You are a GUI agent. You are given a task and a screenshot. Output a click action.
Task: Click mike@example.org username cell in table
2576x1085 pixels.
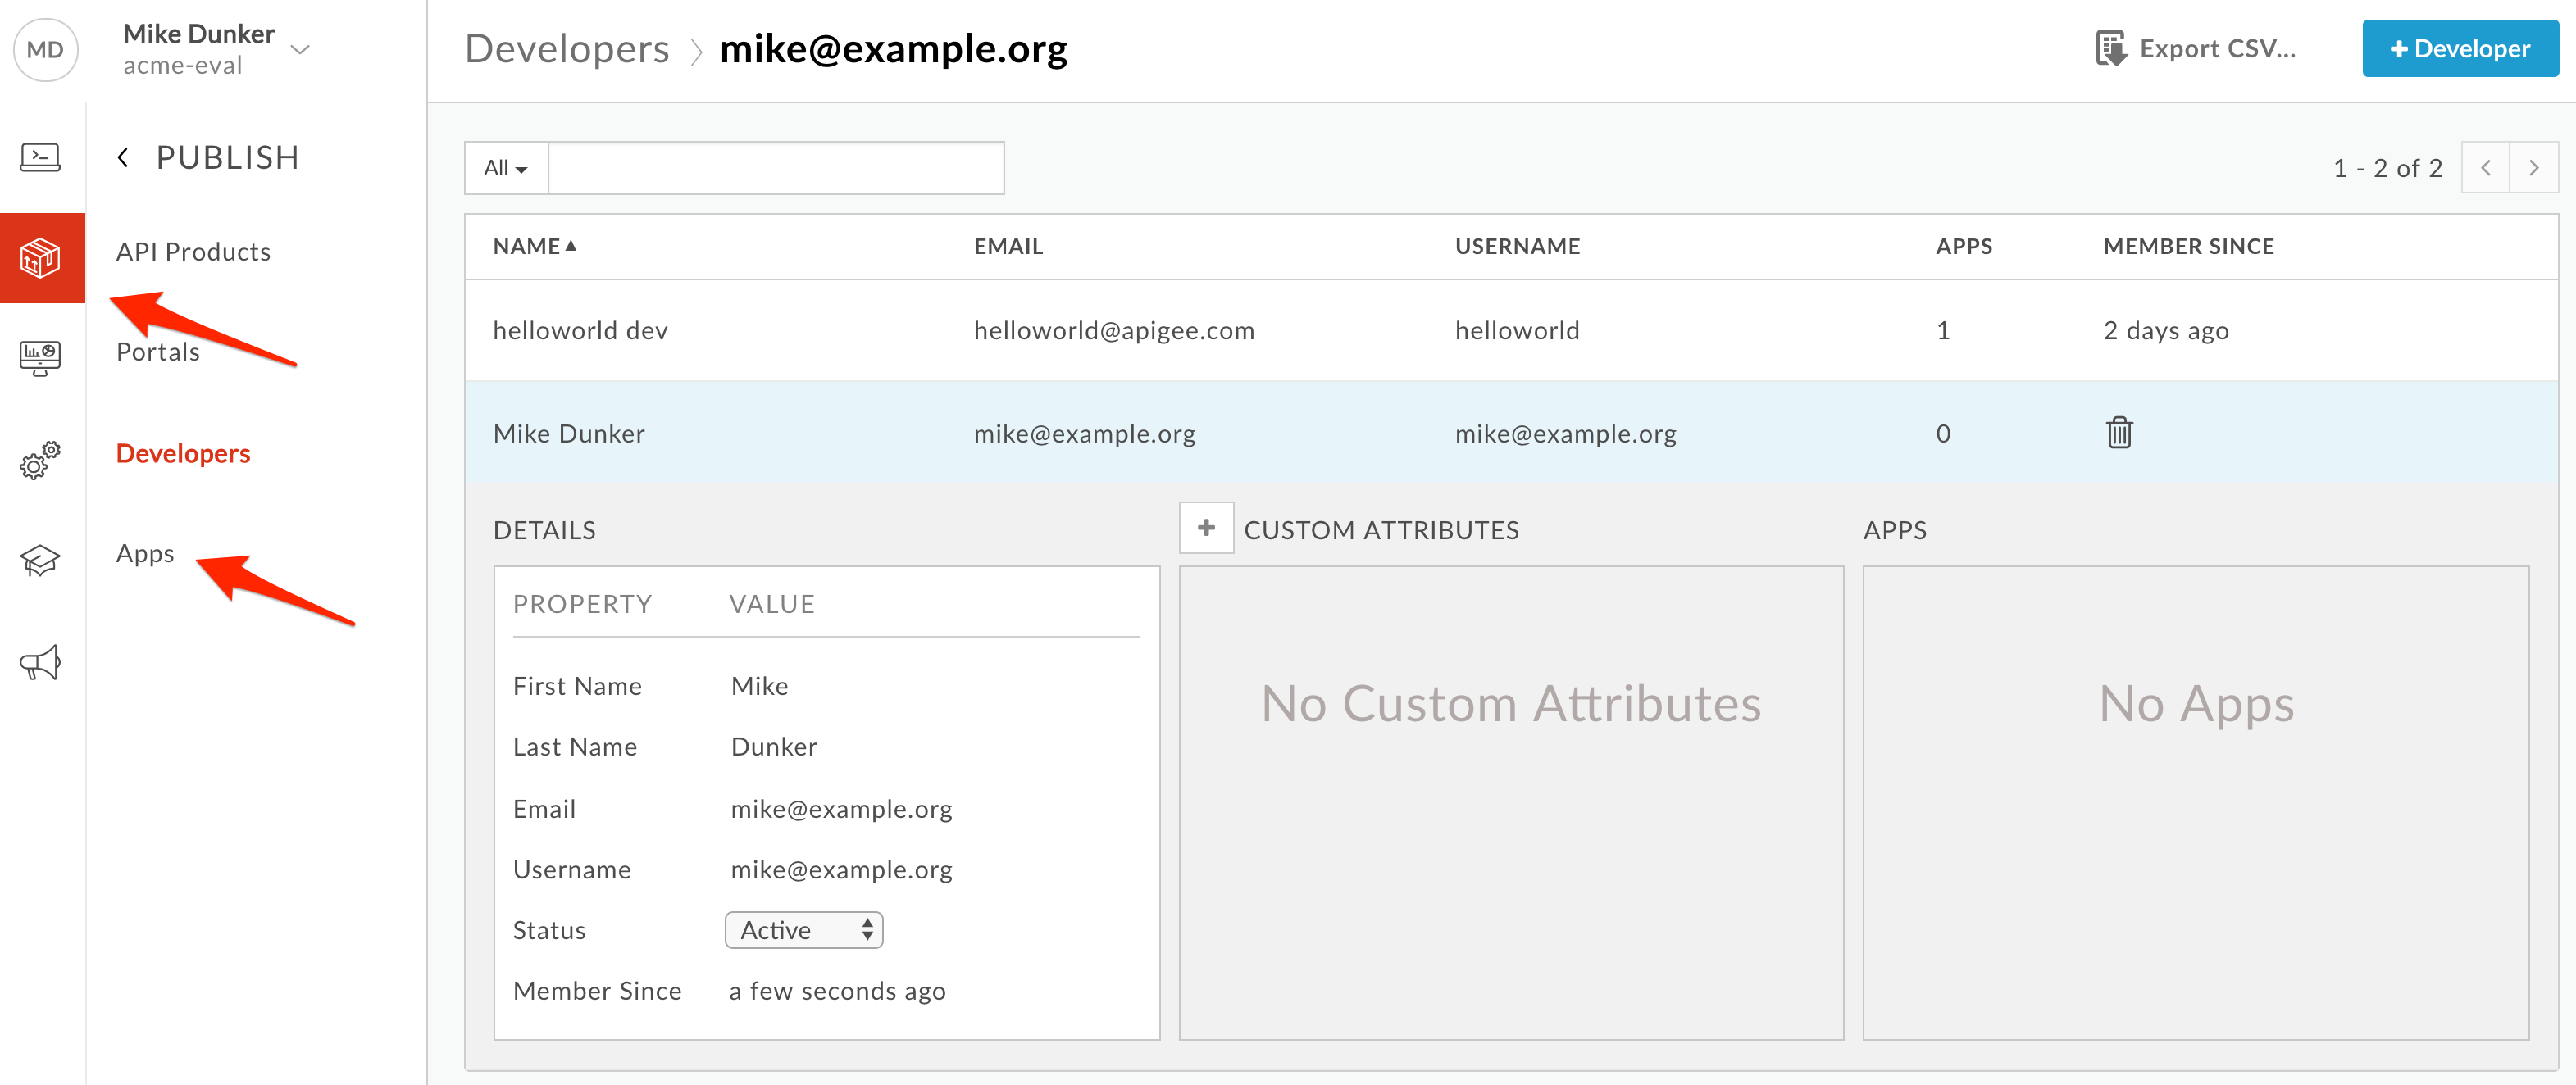[1565, 433]
